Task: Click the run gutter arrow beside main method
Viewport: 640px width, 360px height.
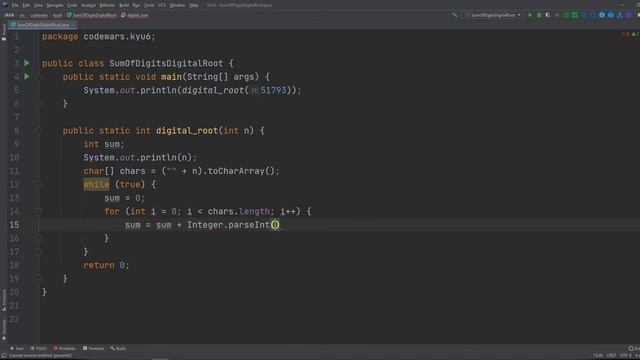Action: click(x=27, y=77)
